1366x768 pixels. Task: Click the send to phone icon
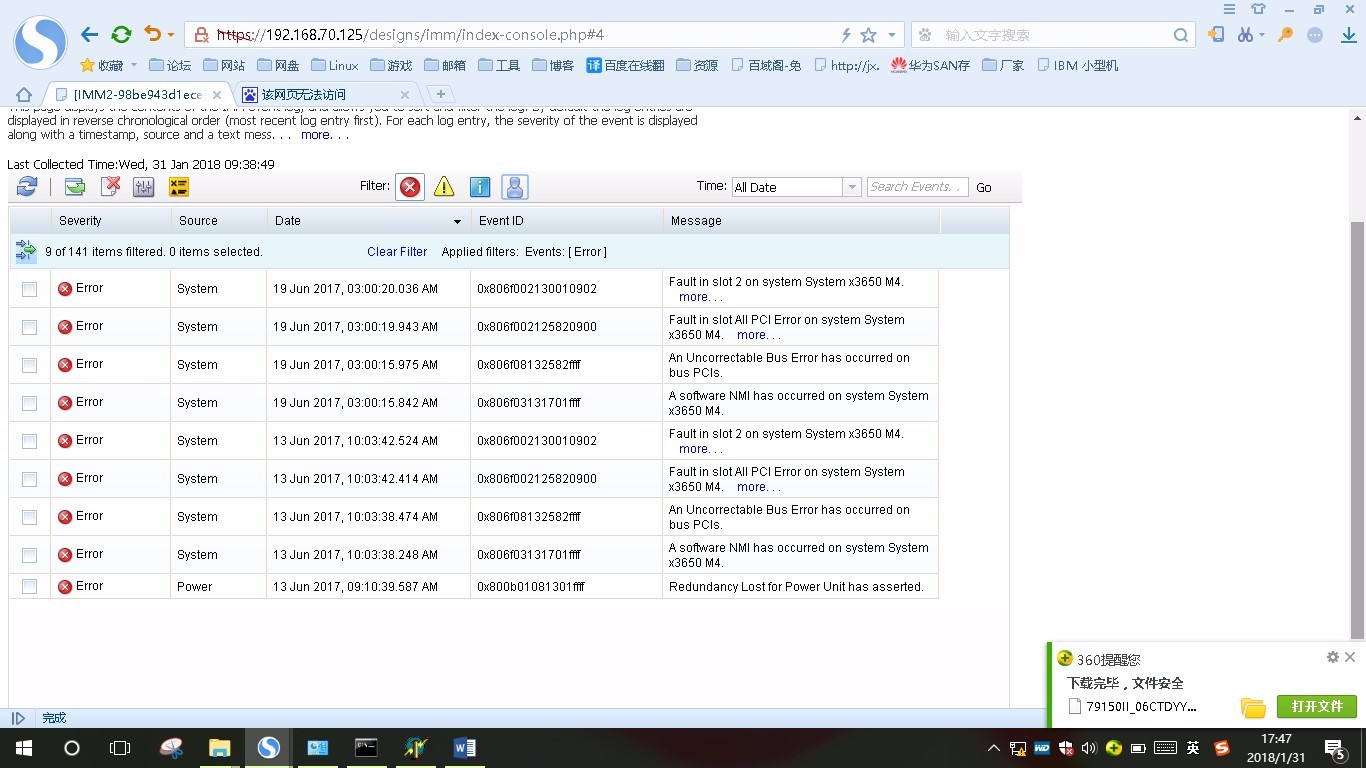(x=1216, y=34)
